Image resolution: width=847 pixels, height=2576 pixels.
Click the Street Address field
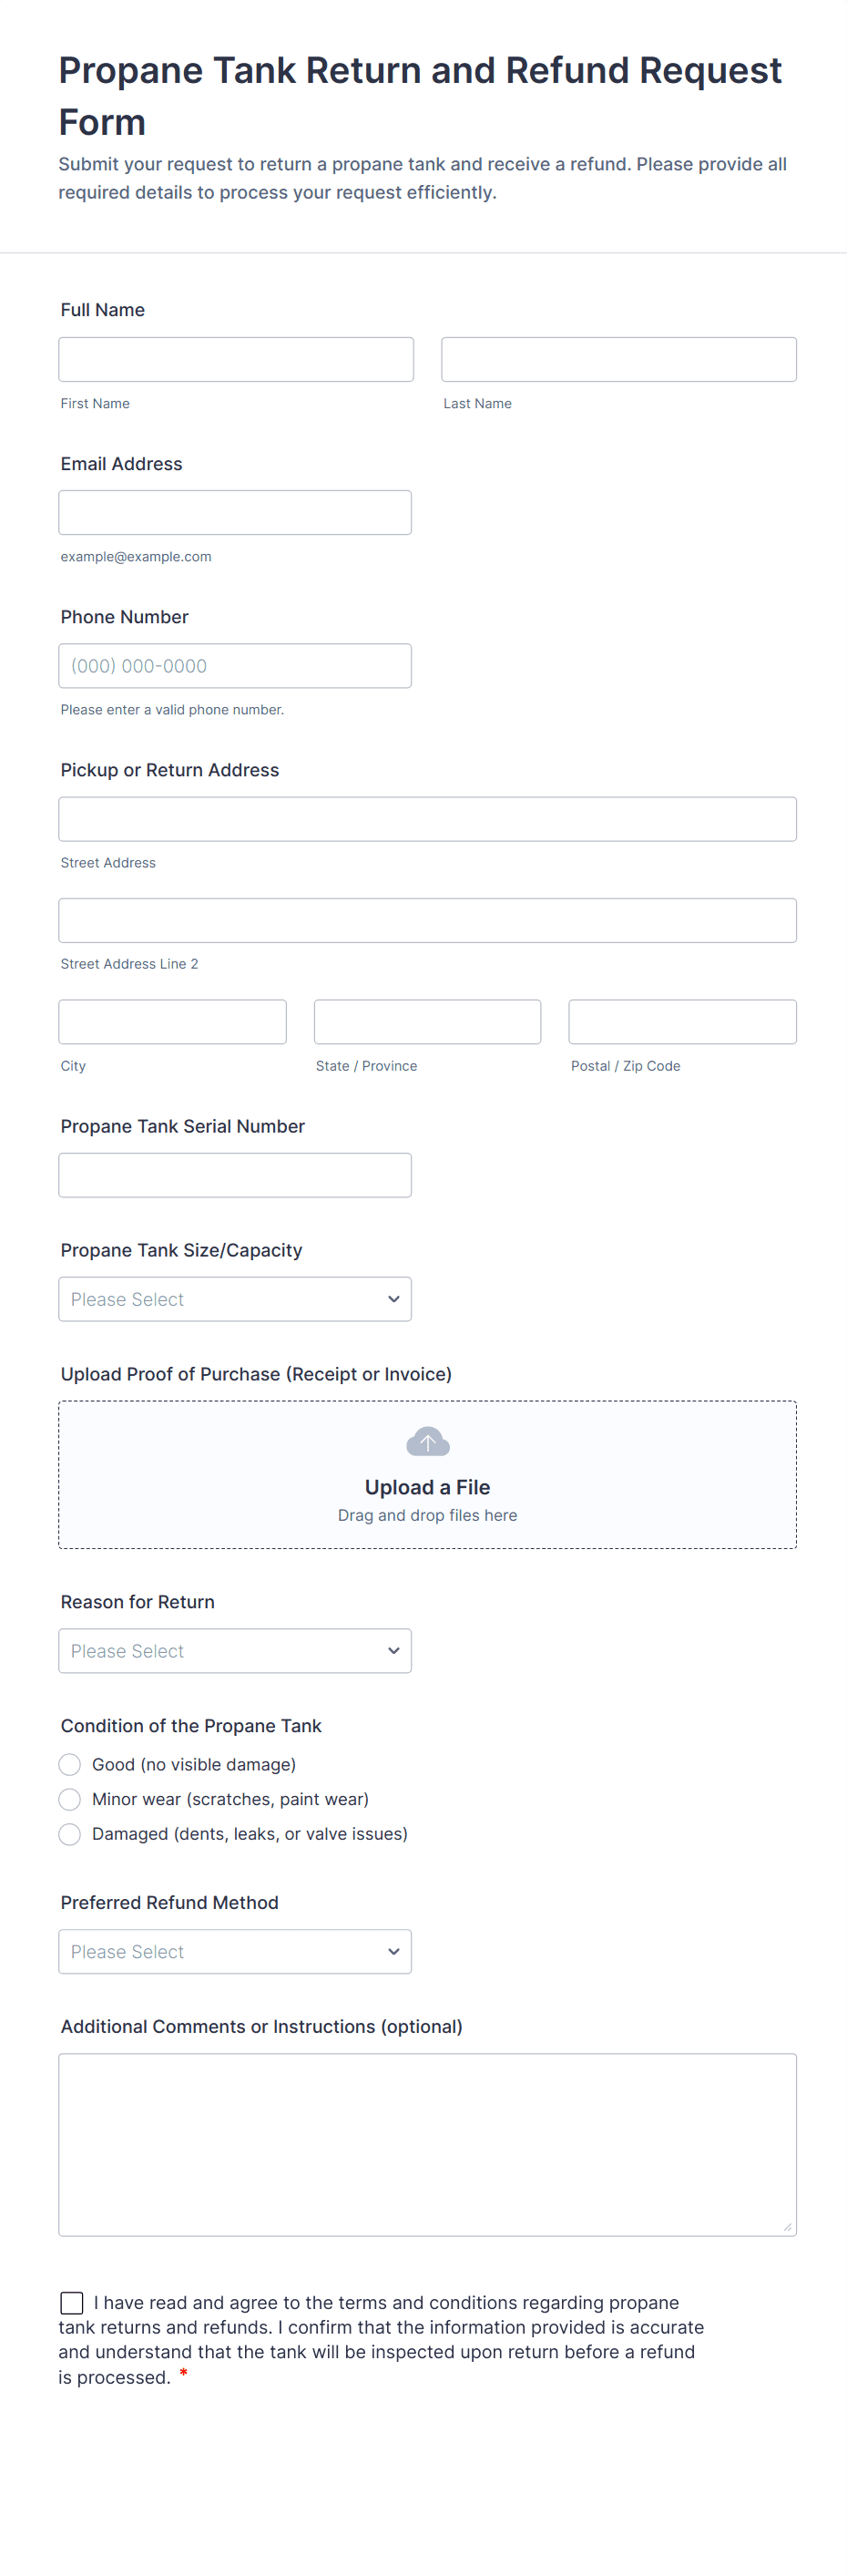[427, 819]
